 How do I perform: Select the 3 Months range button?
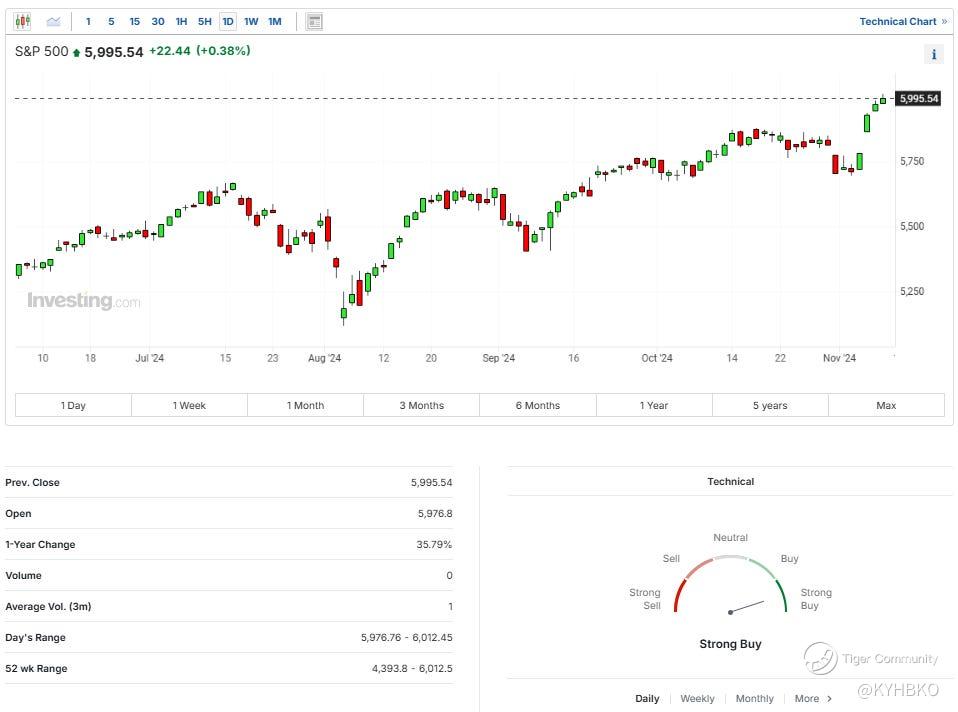tap(421, 405)
